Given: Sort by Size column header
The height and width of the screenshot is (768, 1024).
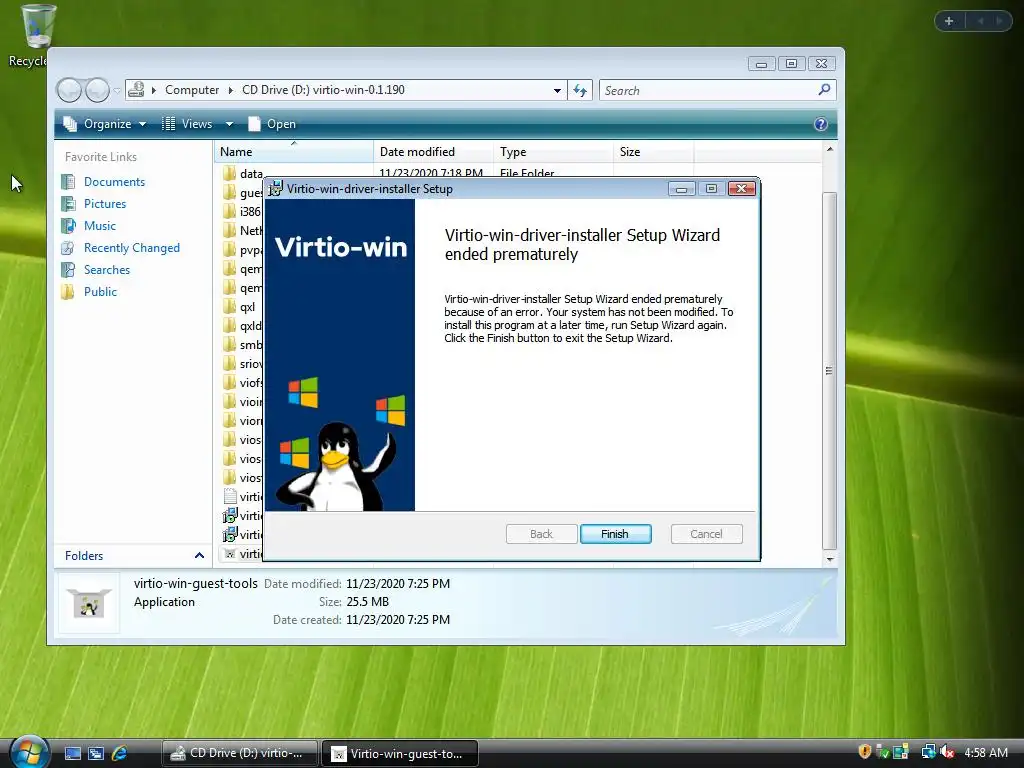Looking at the screenshot, I should click(x=653, y=152).
